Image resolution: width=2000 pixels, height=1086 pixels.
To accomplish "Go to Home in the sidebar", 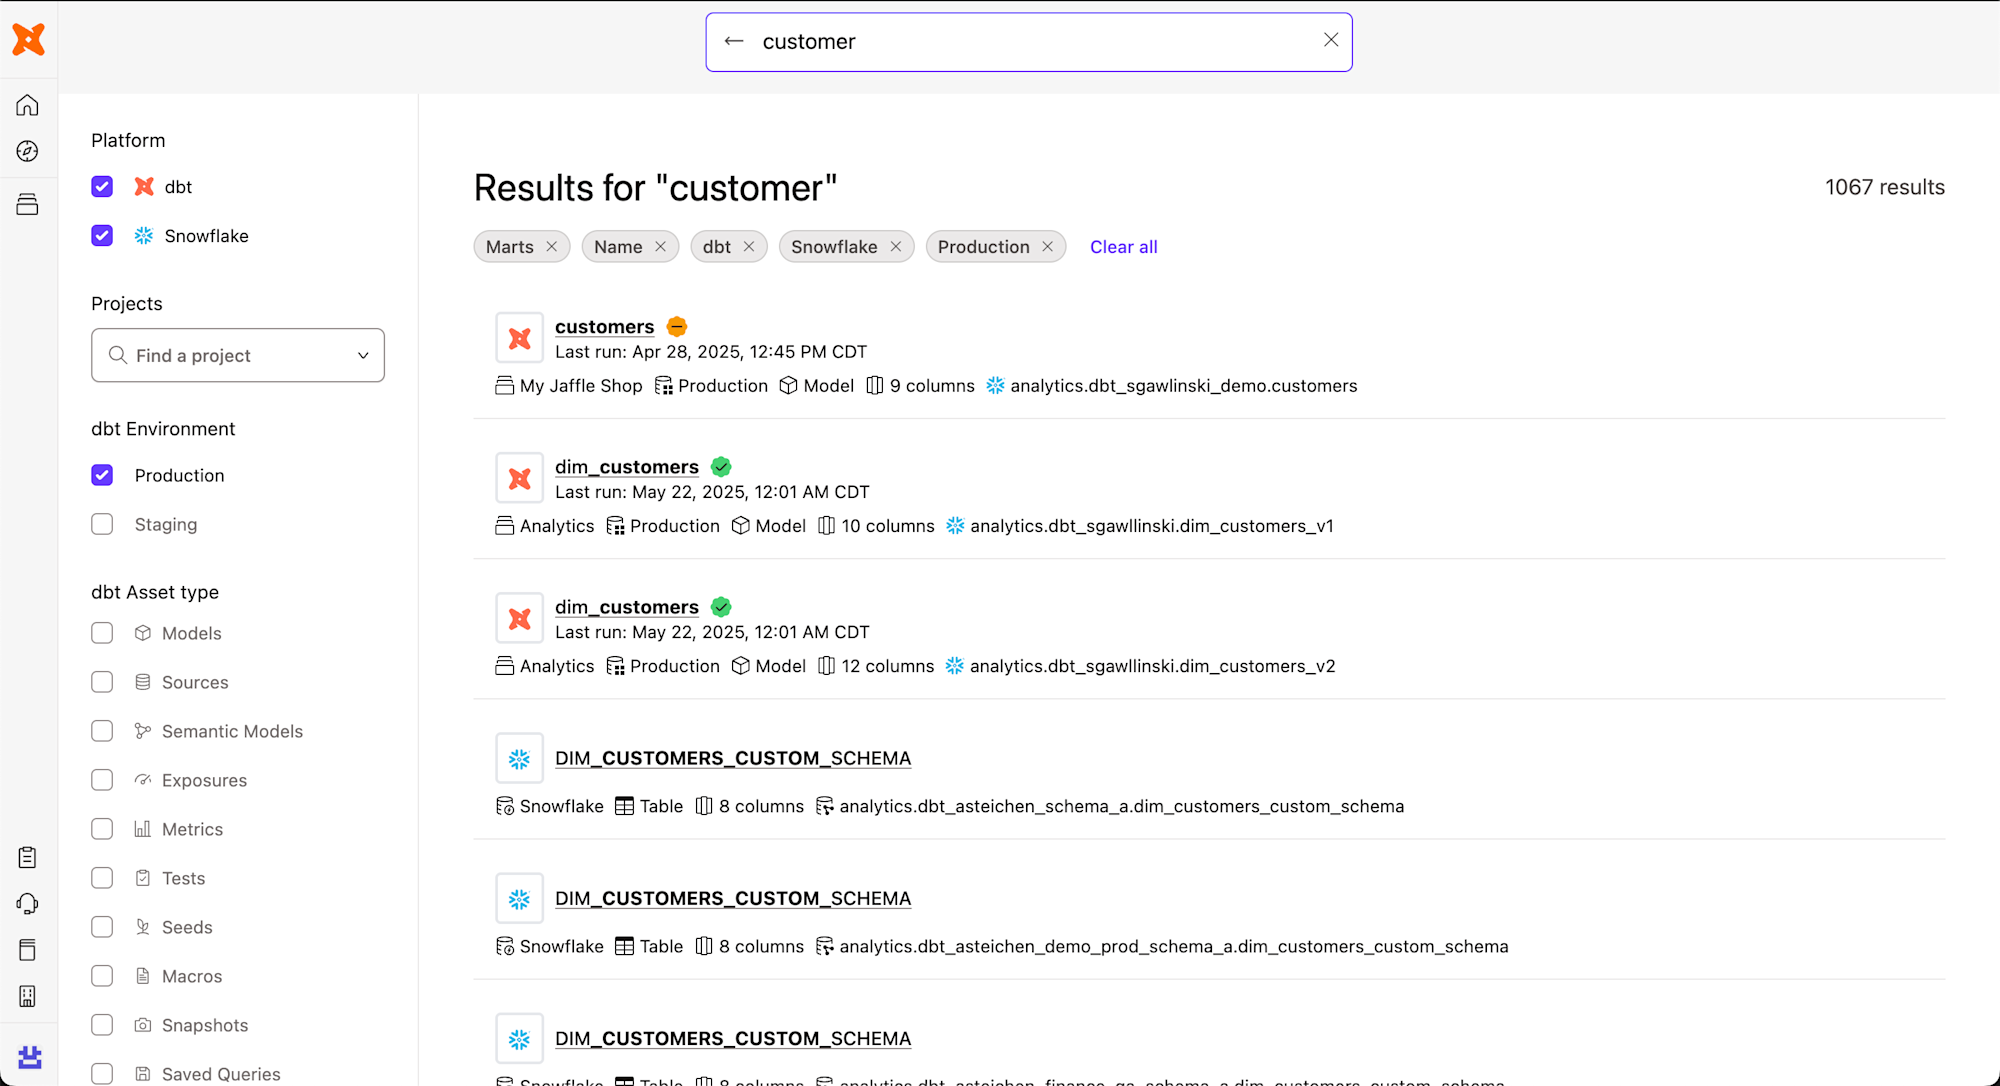I will (28, 105).
